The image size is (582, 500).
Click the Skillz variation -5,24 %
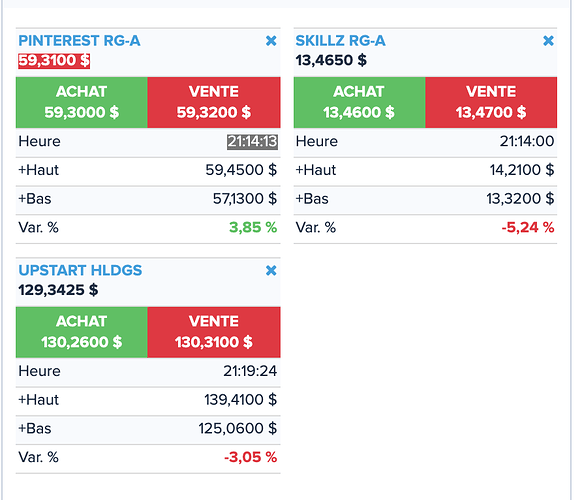[528, 228]
